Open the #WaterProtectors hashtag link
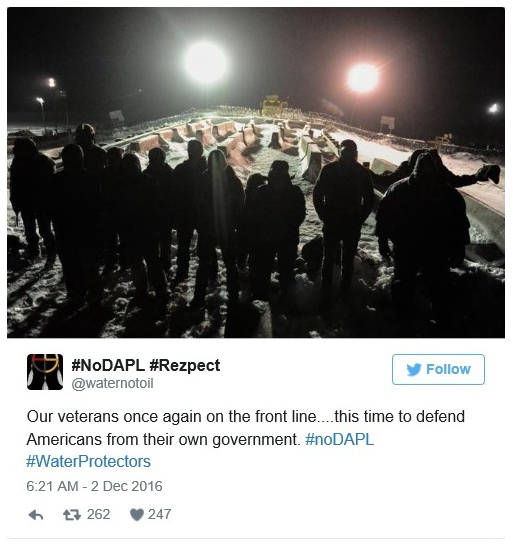This screenshot has height=547, width=513. (x=89, y=462)
